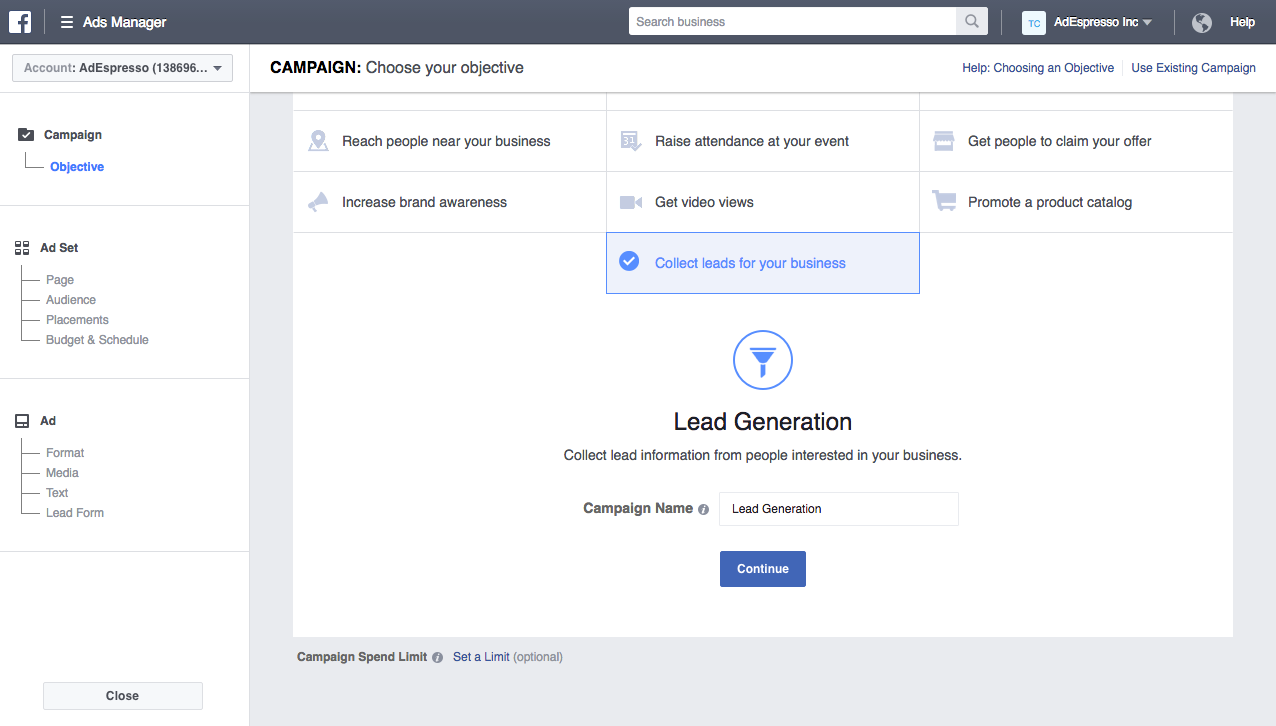Screen dimensions: 1276x726
Task: Click the Campaign Name info icon
Action: (x=703, y=509)
